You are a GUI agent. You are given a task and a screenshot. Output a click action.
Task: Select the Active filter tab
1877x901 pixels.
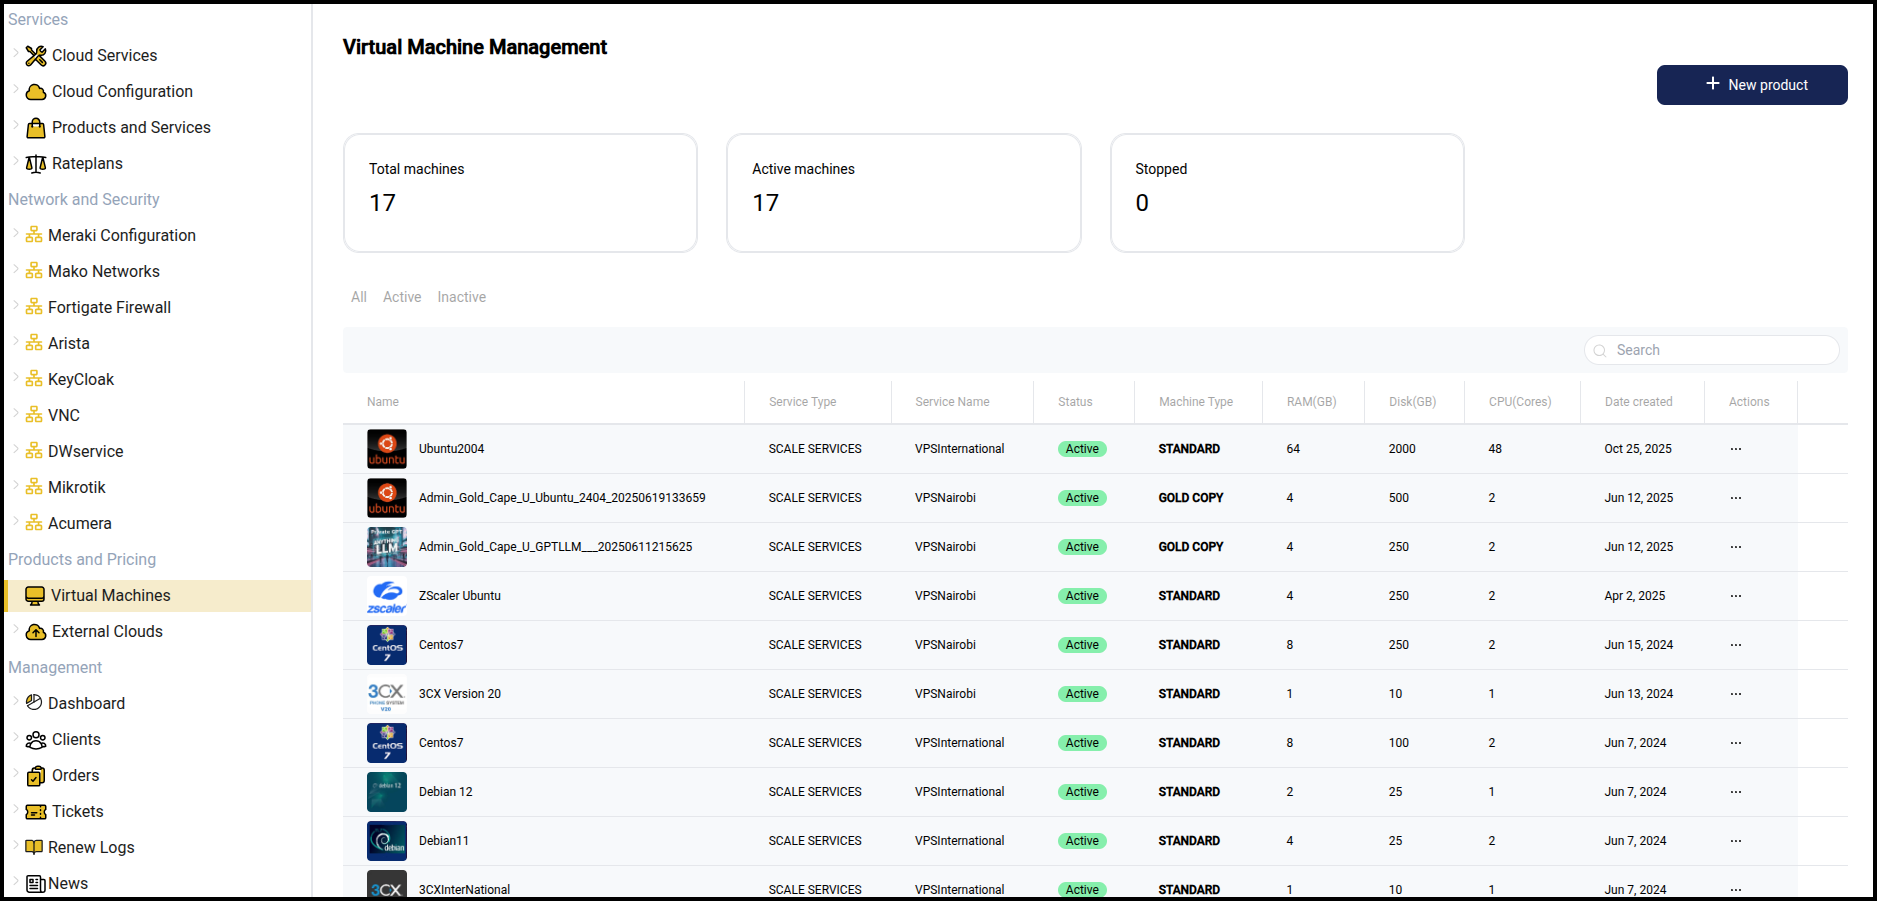[402, 297]
